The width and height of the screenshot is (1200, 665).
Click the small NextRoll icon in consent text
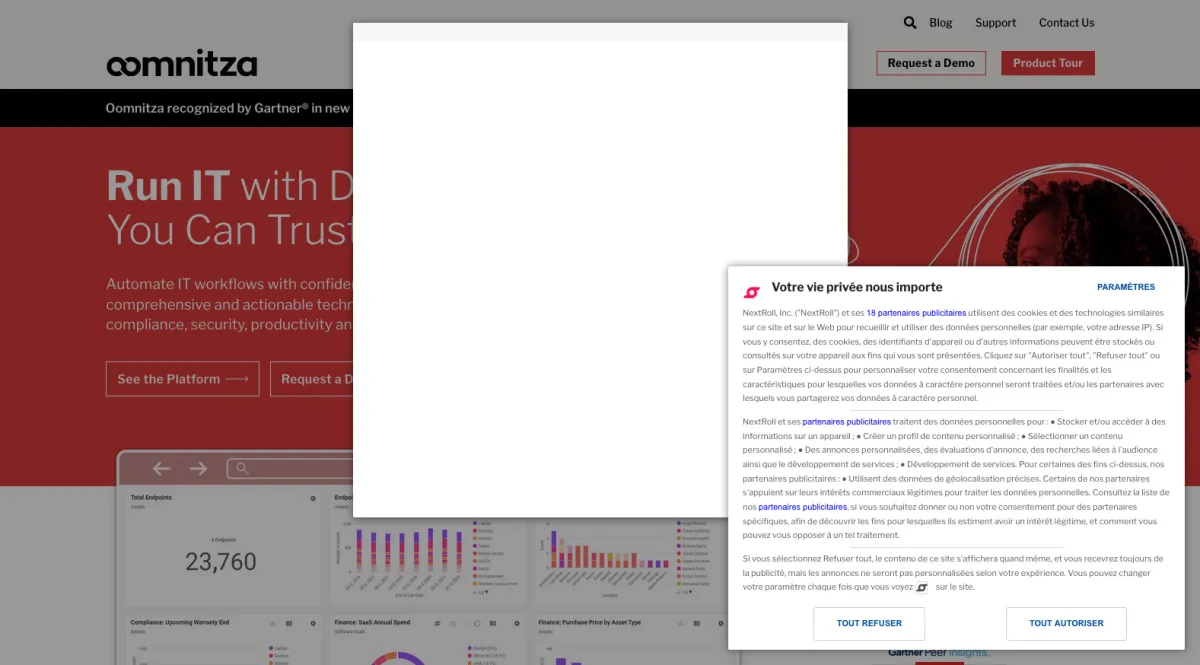(922, 588)
